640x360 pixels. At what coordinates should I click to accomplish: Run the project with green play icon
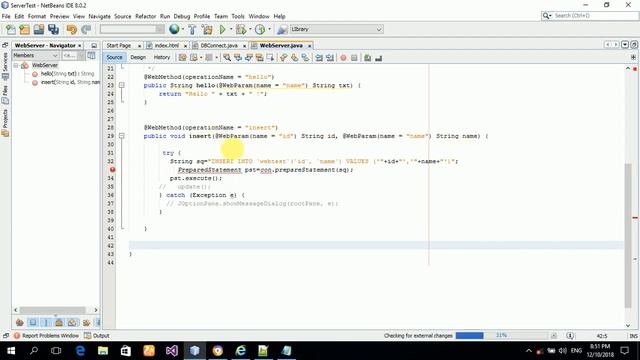(222, 29)
